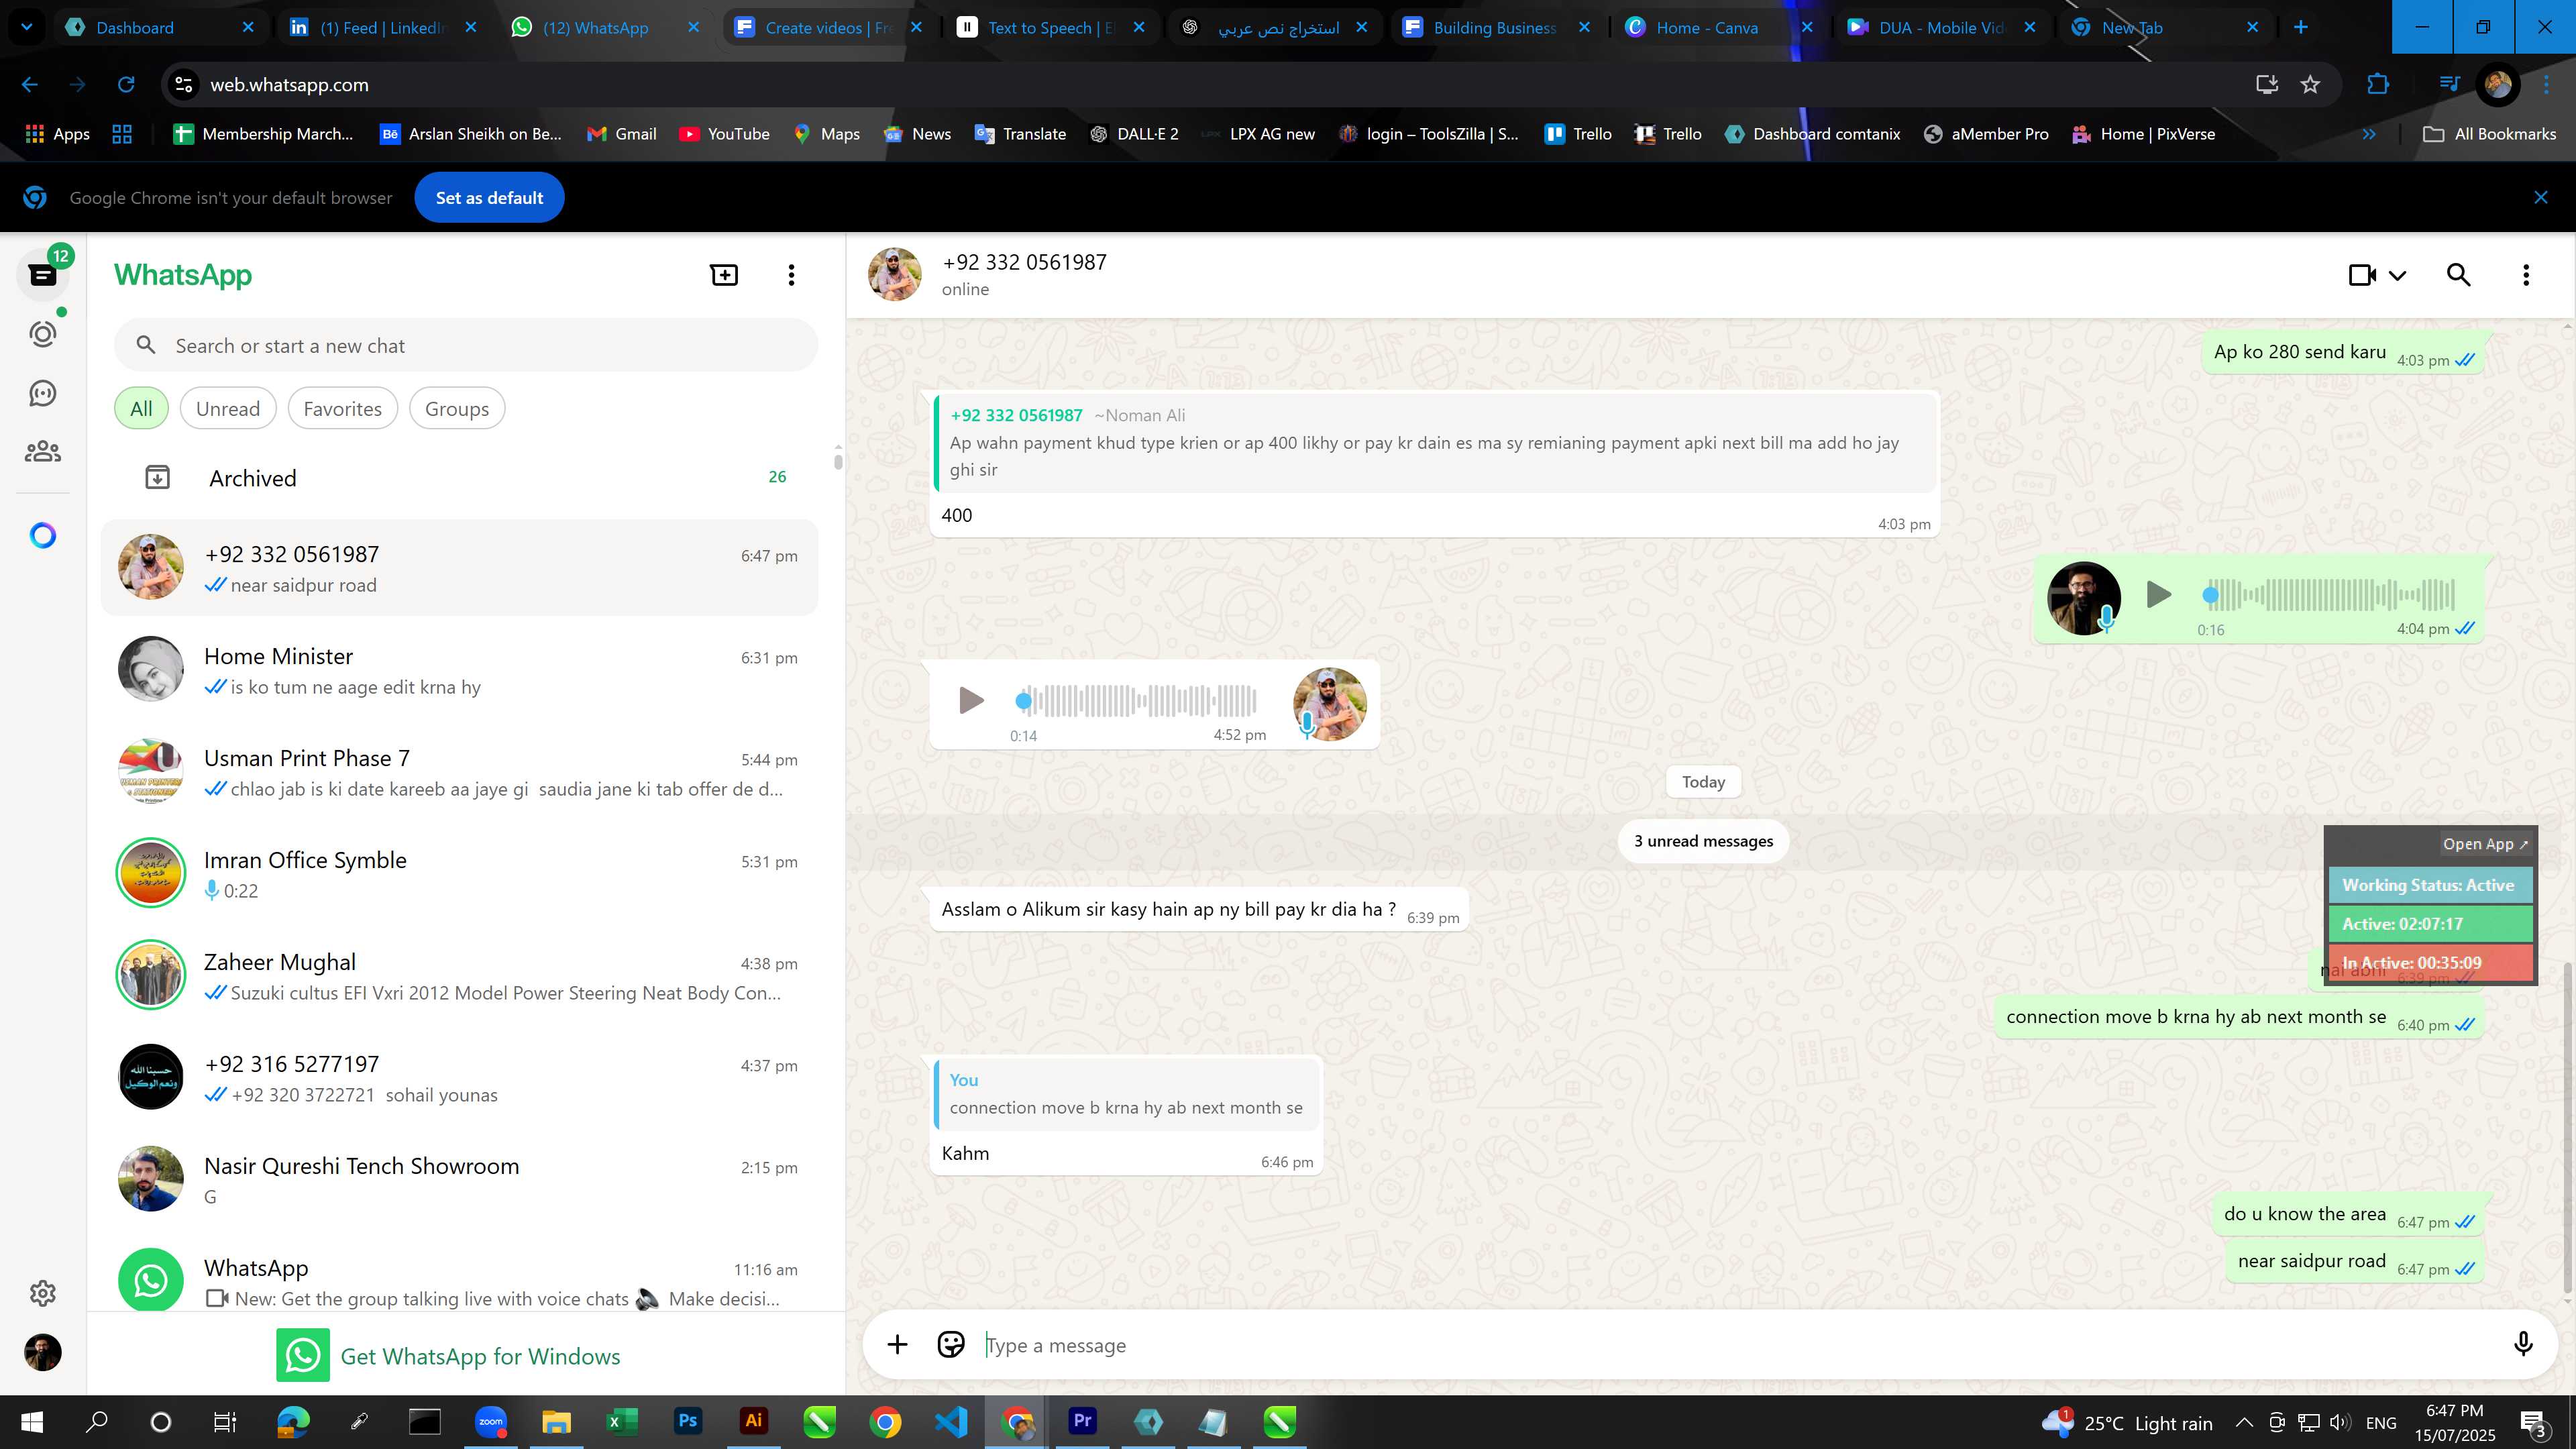
Task: Expand the call options chevron
Action: click(2397, 276)
